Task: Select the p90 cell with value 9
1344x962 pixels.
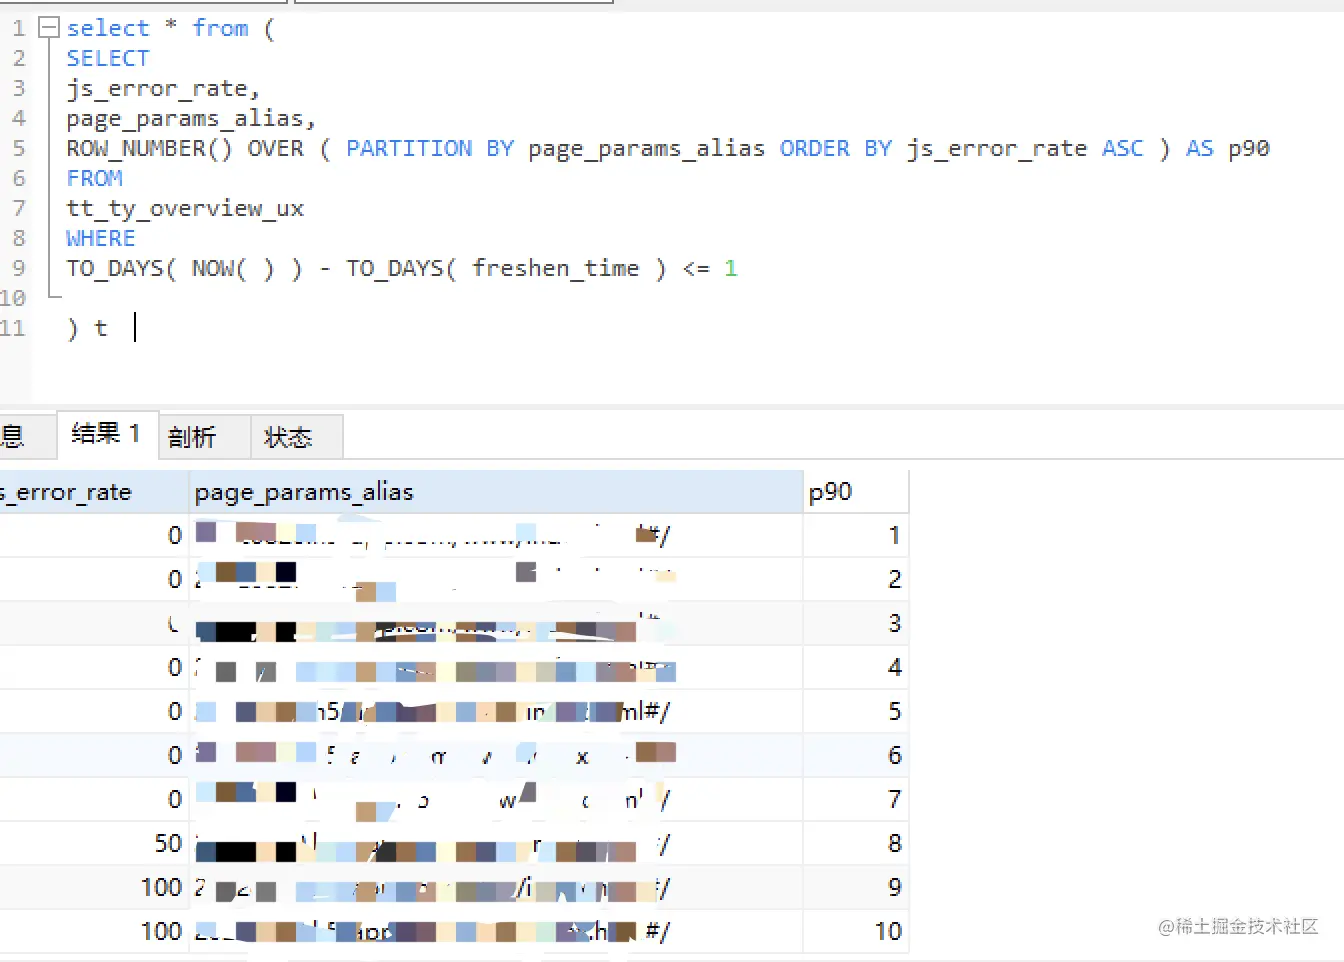Action: click(x=856, y=888)
